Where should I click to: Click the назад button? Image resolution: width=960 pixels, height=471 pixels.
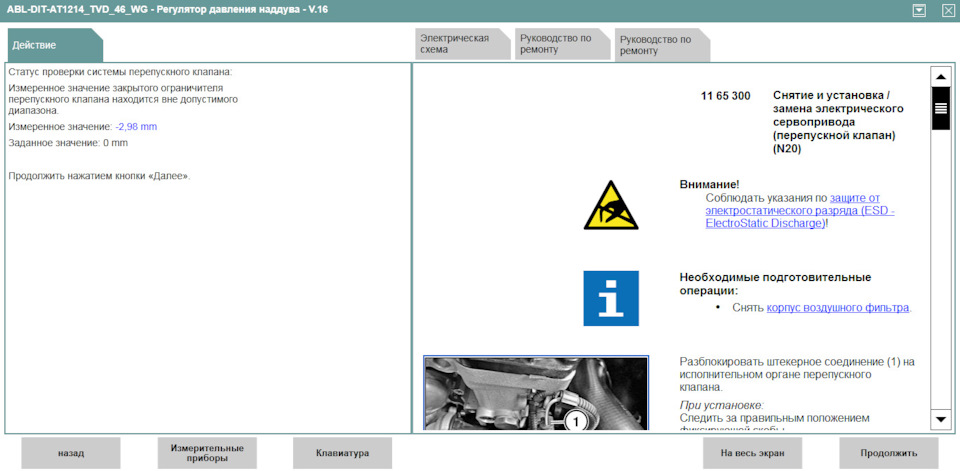(x=71, y=453)
